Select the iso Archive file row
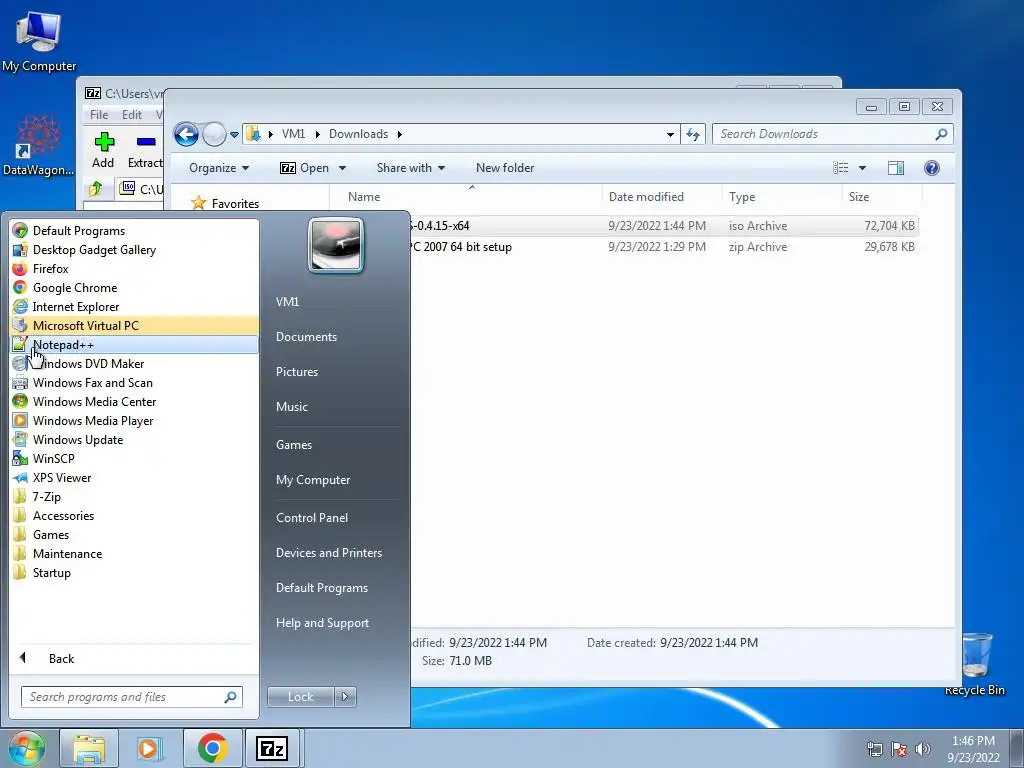The image size is (1024, 768). point(663,226)
